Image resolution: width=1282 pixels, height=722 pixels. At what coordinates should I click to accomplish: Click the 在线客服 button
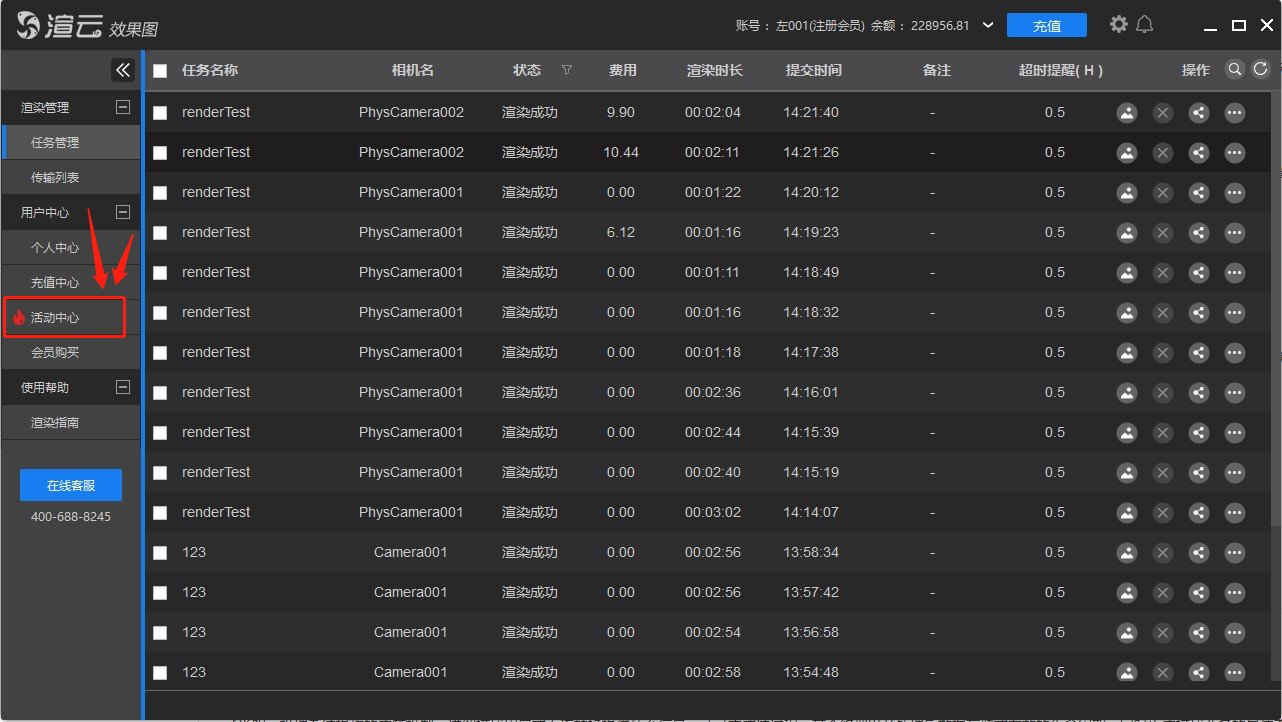click(71, 485)
